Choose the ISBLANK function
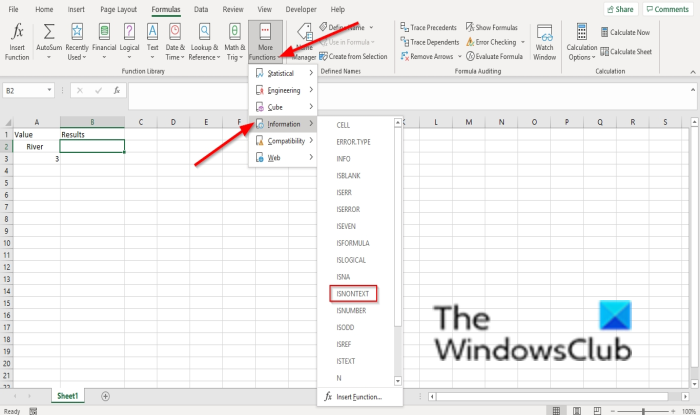The image size is (700, 415). [348, 176]
